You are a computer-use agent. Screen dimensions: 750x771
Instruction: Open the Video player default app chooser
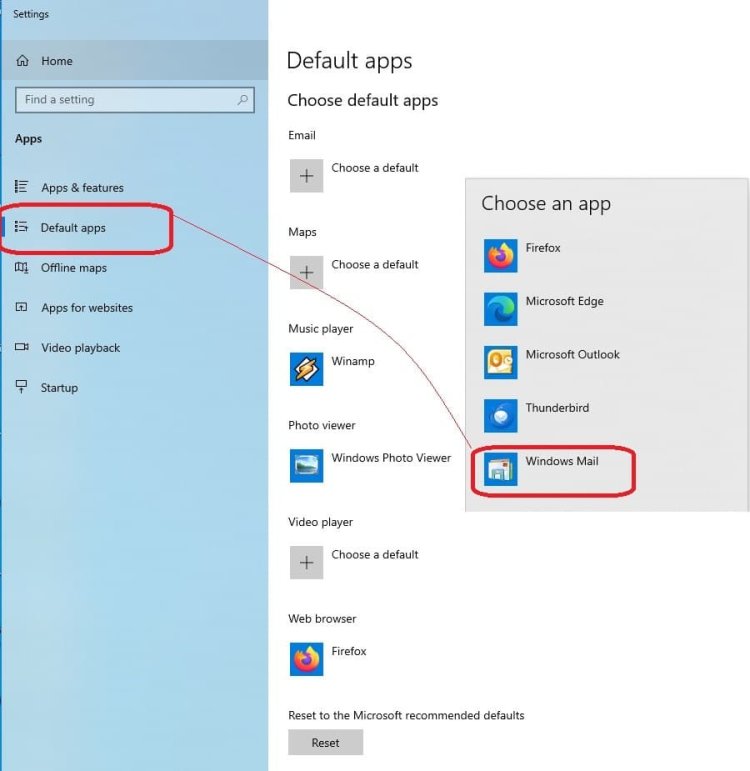point(306,562)
